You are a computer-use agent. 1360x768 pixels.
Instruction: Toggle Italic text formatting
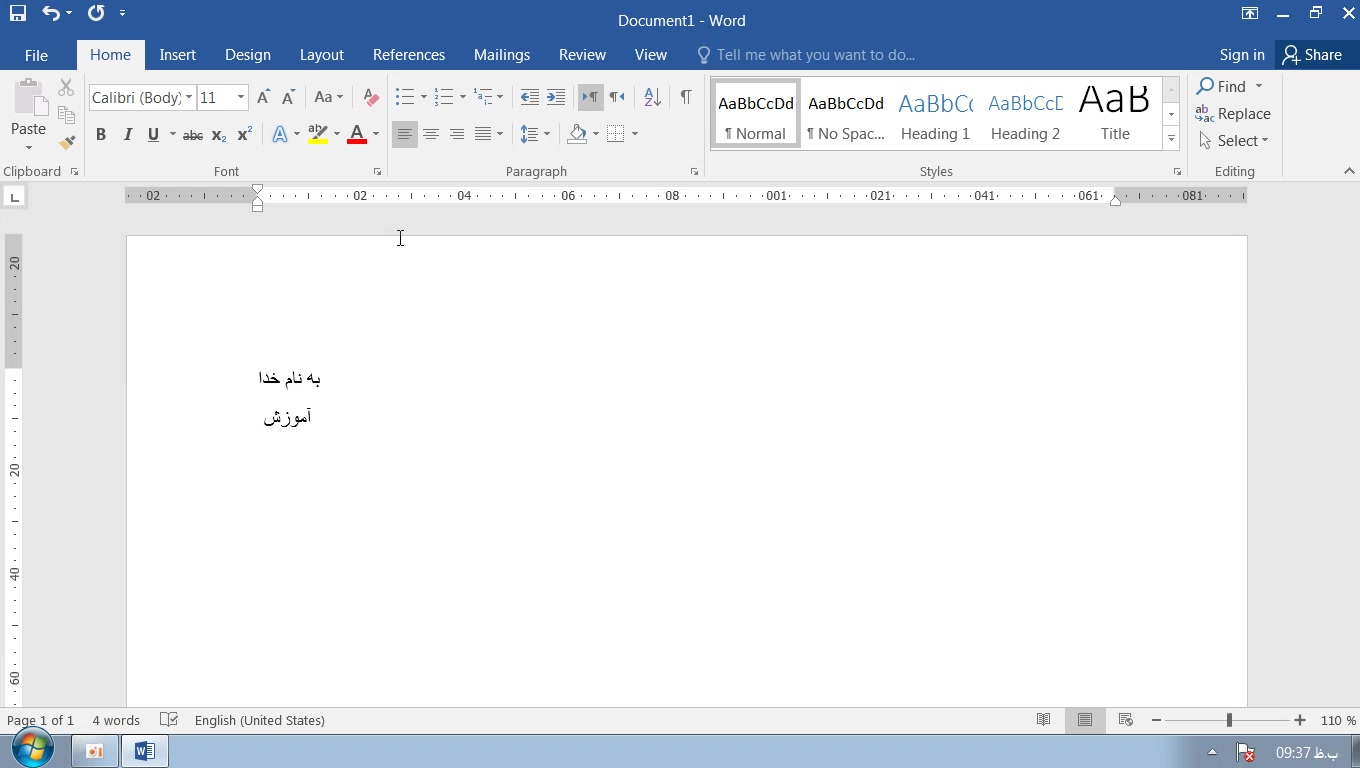[x=127, y=134]
